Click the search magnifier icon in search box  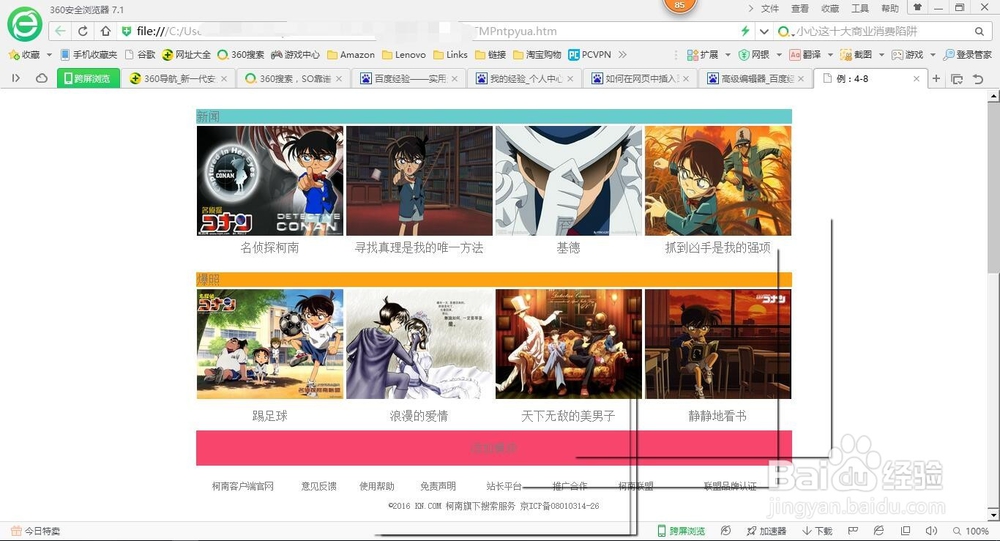tap(979, 31)
